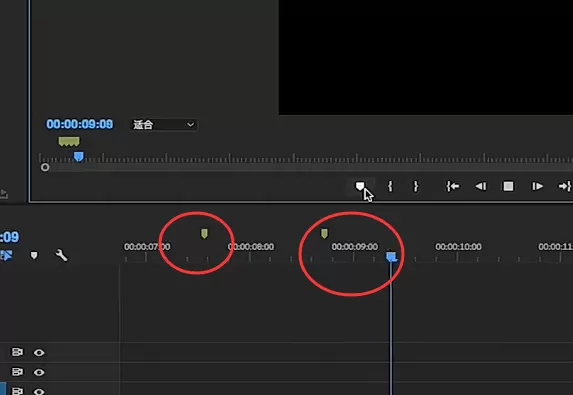Click the round zoom handle under the monitor ruler
Viewport: 573px width, 395px height.
point(45,167)
